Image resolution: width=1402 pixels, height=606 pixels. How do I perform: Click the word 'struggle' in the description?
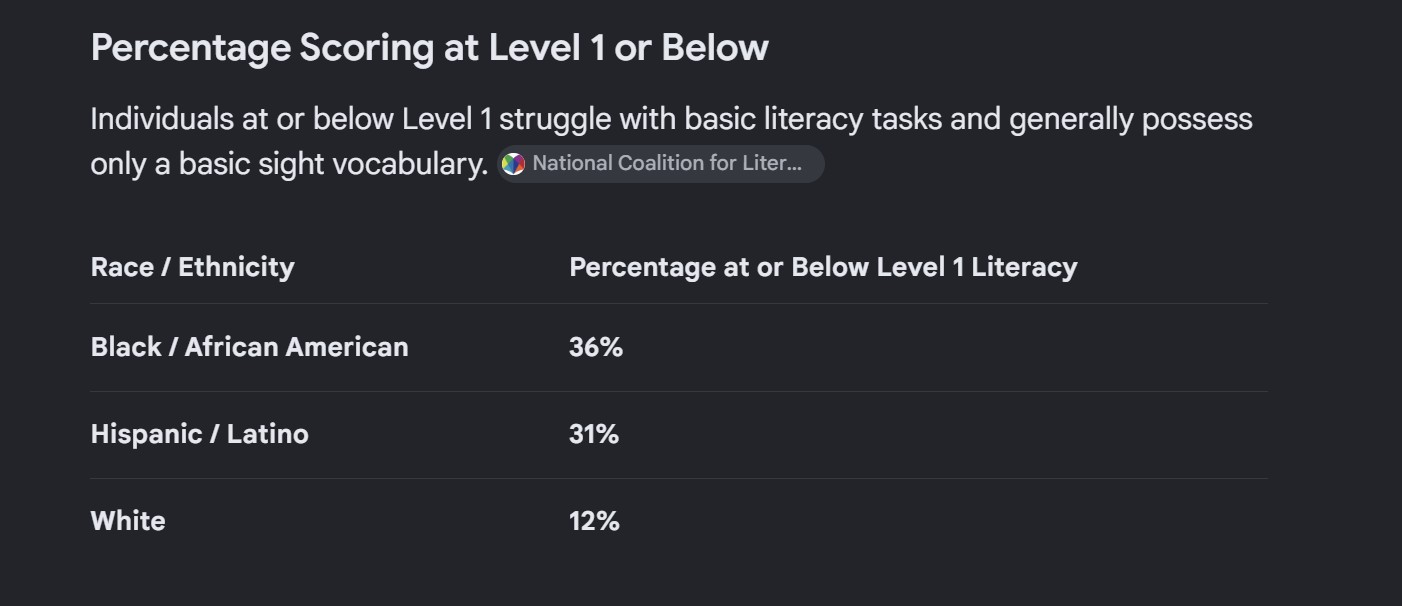point(554,120)
